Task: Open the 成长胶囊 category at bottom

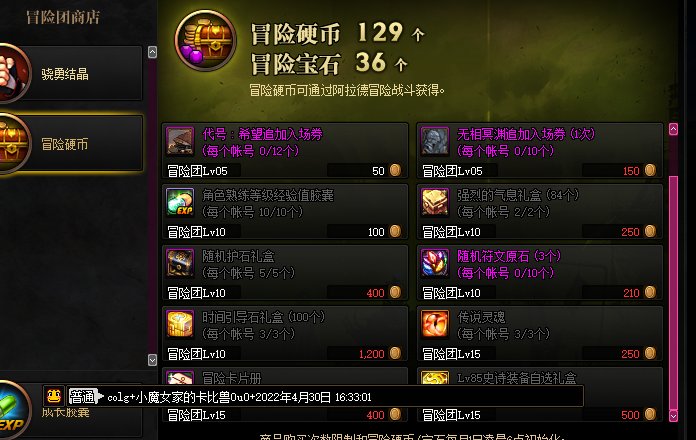Action: pyautogui.click(x=71, y=412)
